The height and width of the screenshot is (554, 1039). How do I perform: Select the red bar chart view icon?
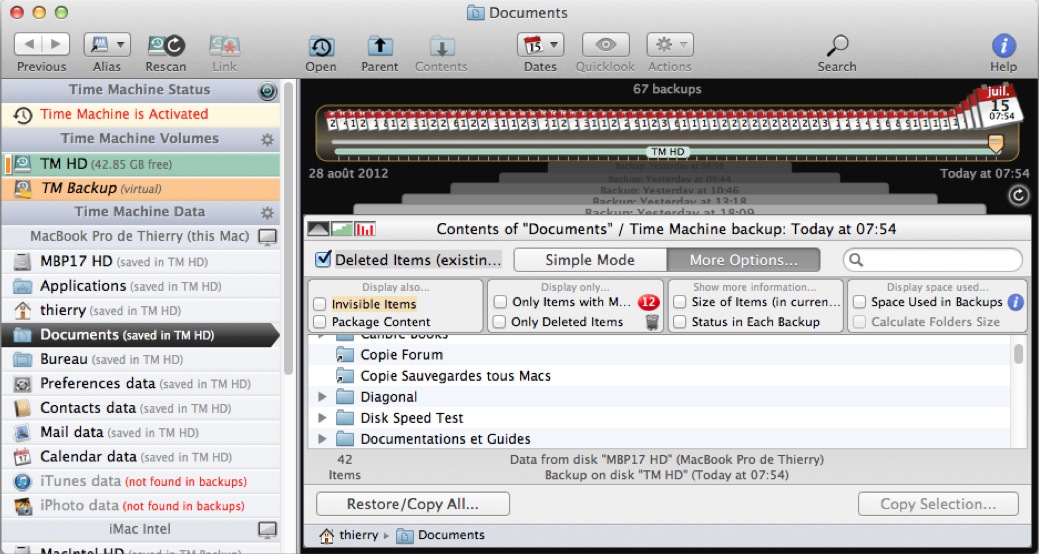[365, 229]
